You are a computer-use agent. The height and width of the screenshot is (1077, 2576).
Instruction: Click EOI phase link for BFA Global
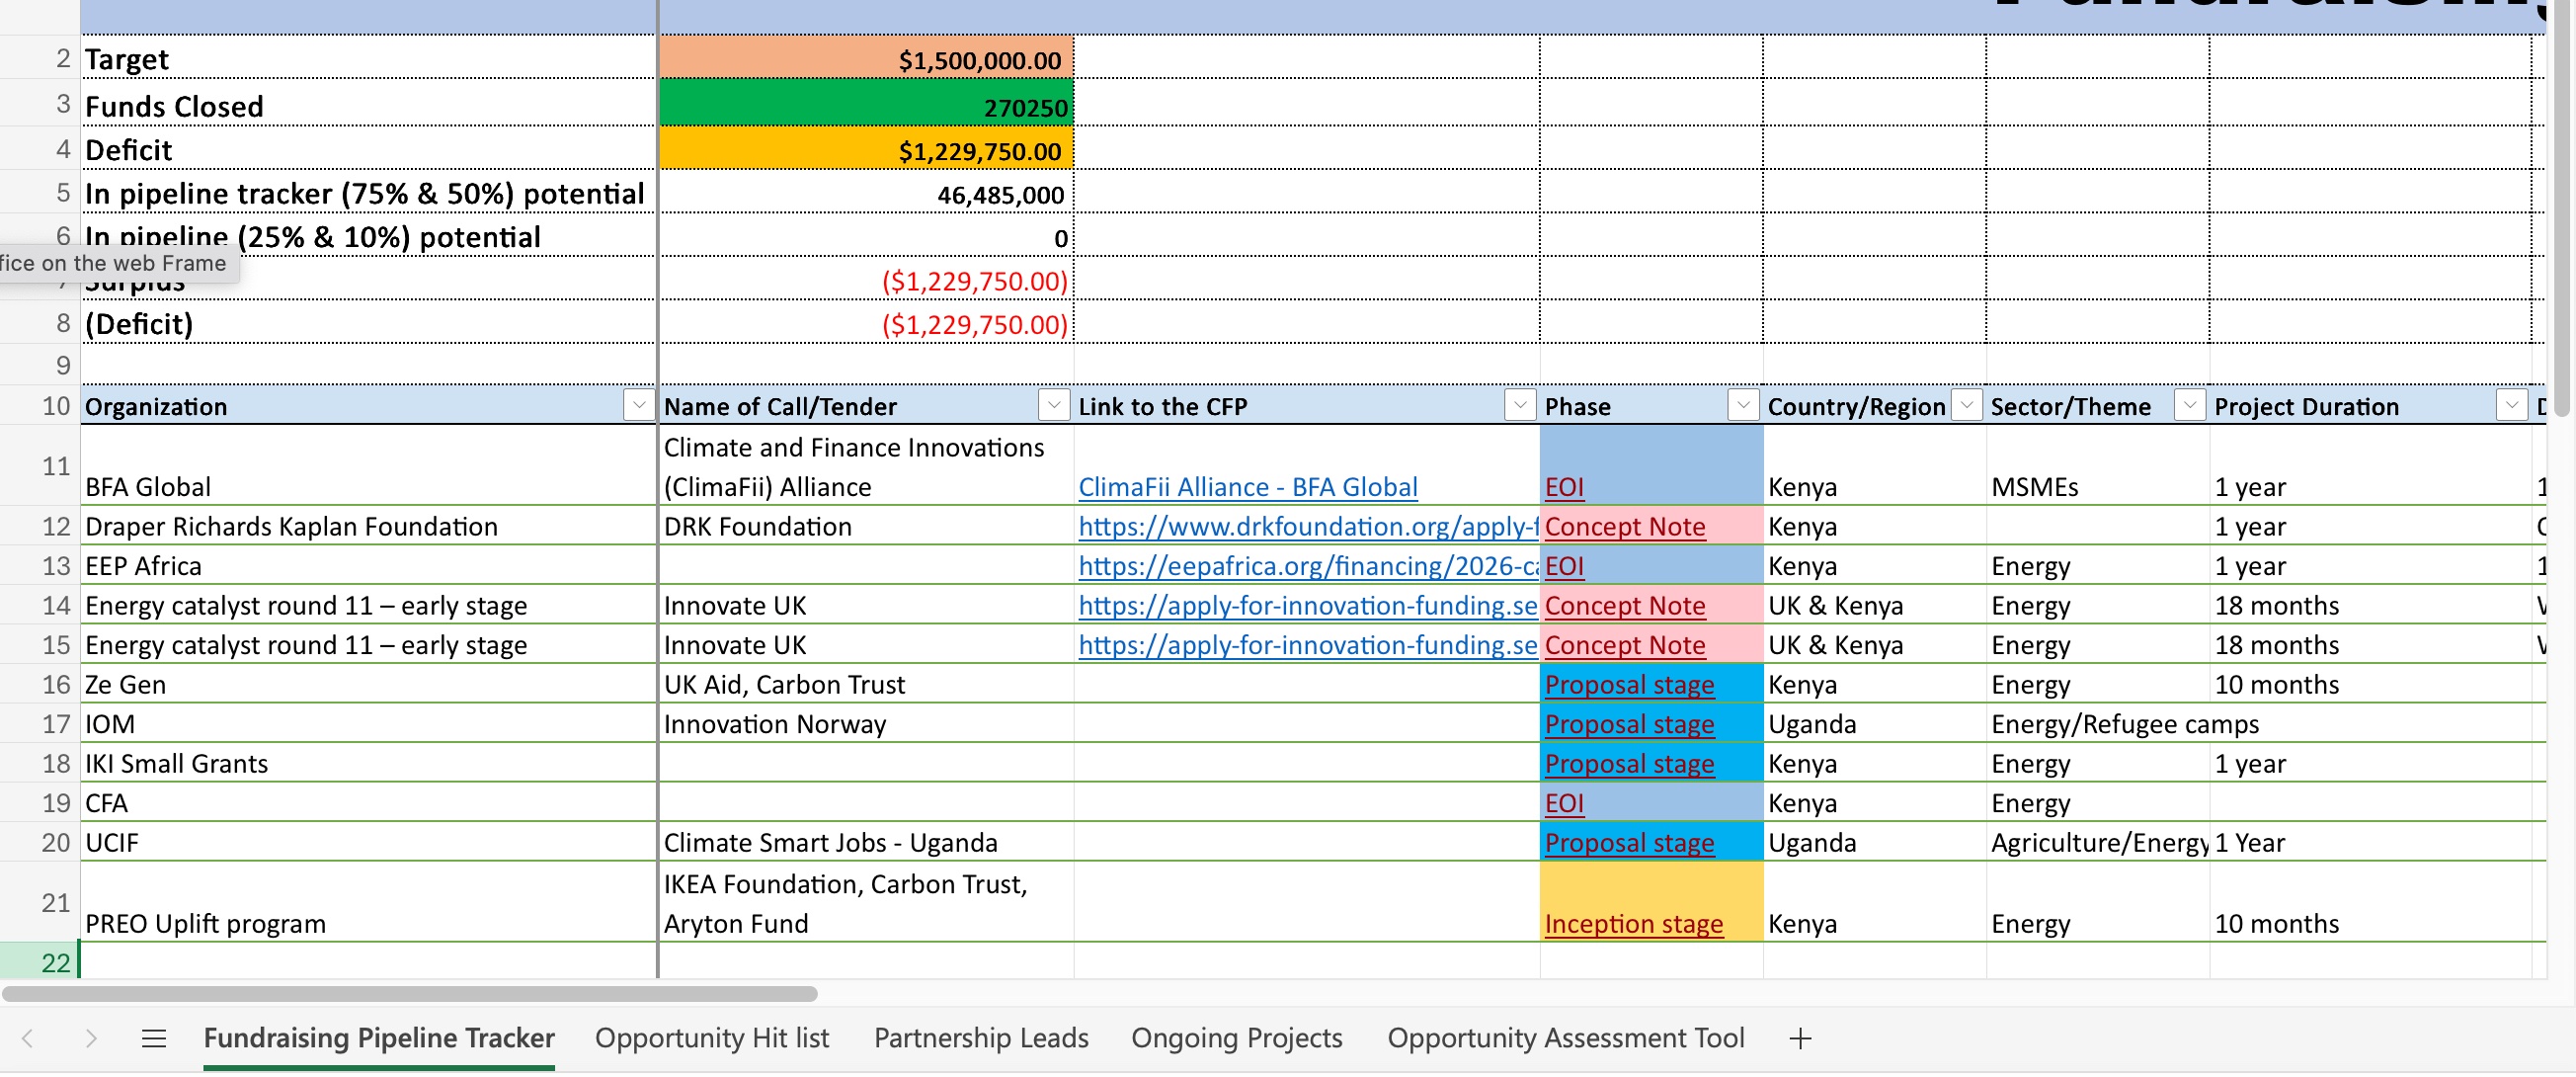1564,487
